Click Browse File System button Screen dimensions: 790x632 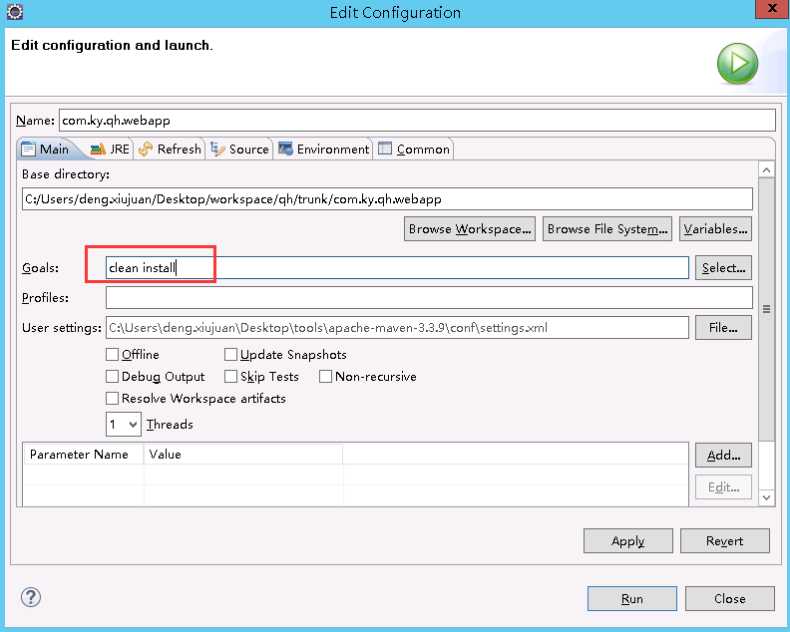point(607,229)
